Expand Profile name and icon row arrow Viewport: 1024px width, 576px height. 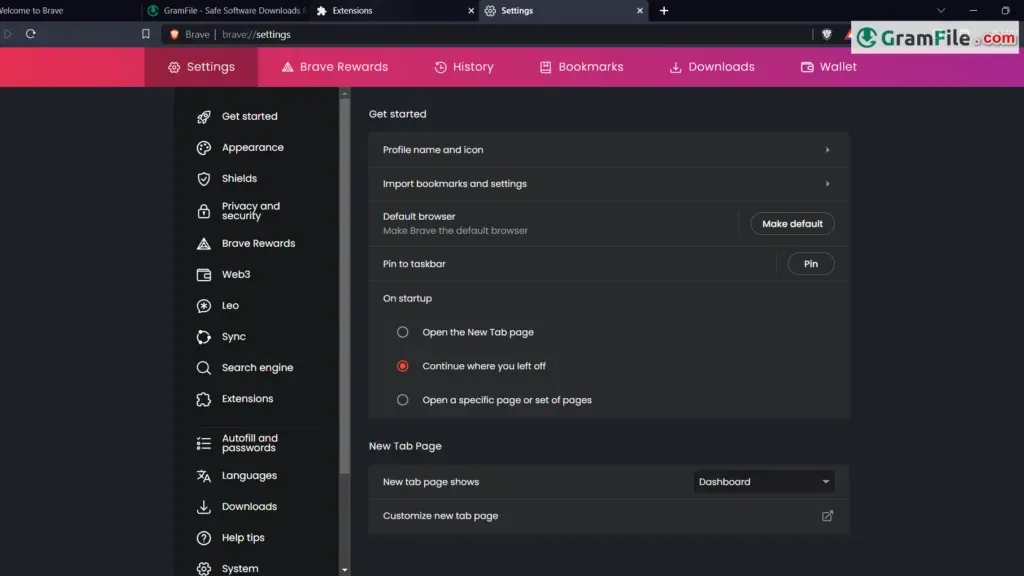pyautogui.click(x=827, y=150)
